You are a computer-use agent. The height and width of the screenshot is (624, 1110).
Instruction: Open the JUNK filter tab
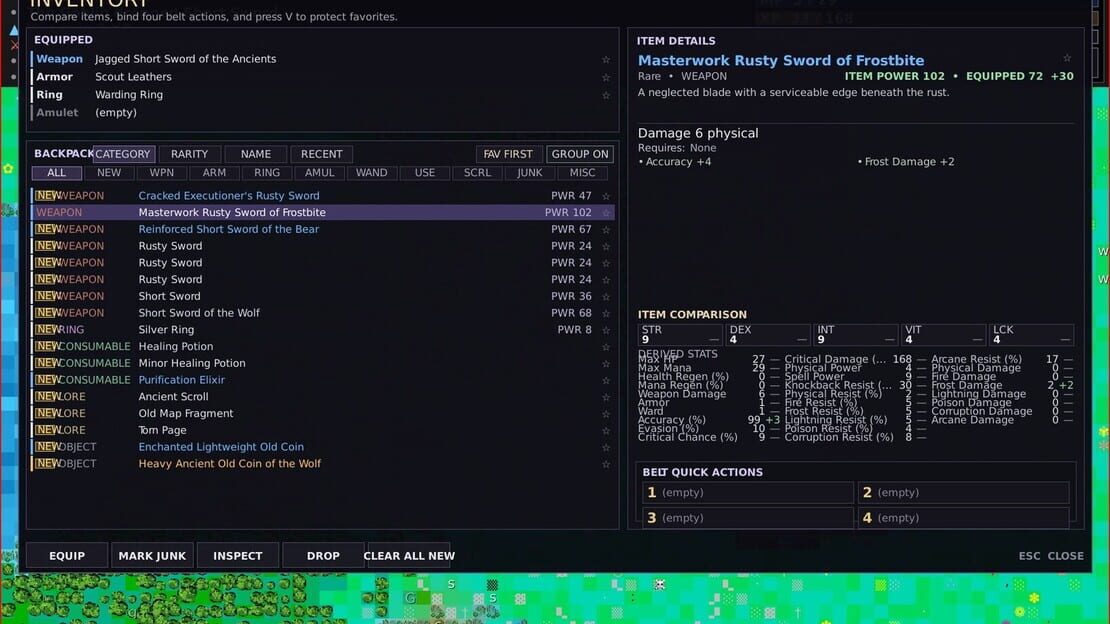point(530,173)
